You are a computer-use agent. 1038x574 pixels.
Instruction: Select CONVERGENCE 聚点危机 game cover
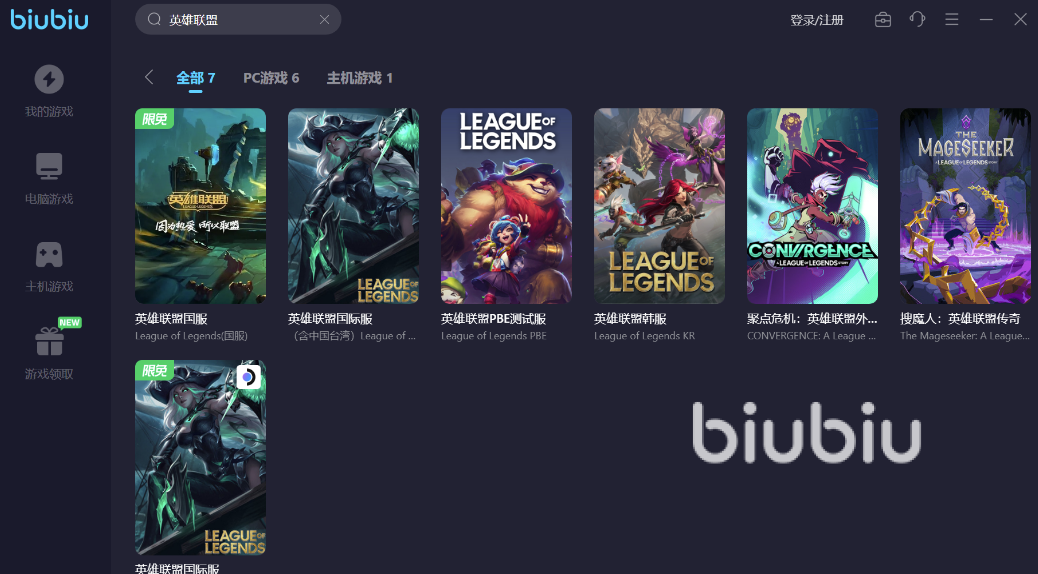(x=812, y=206)
